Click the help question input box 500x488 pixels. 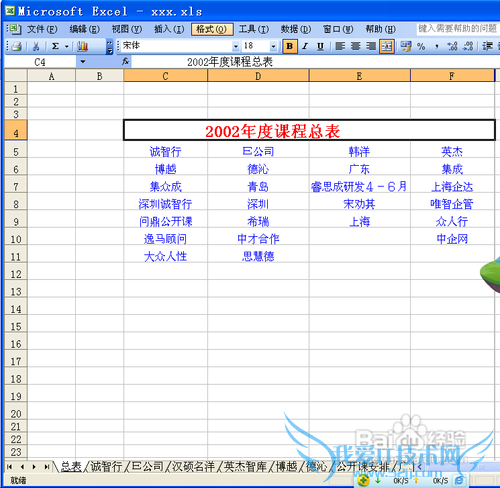458,29
